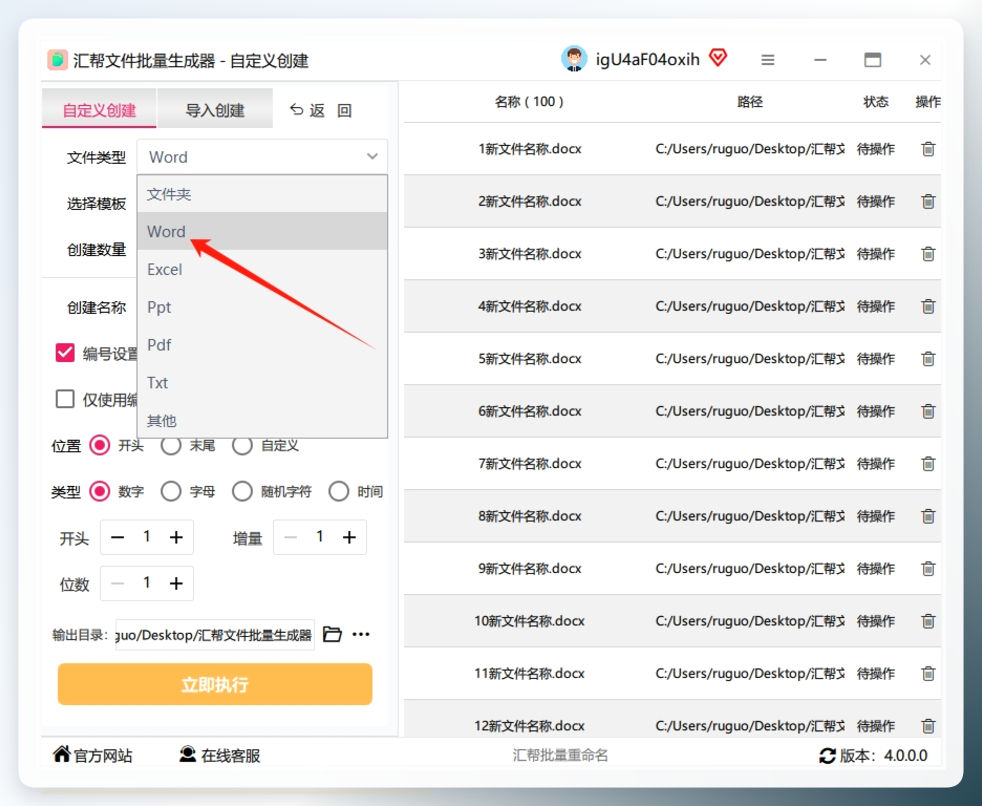Click 路径 column header

point(750,102)
